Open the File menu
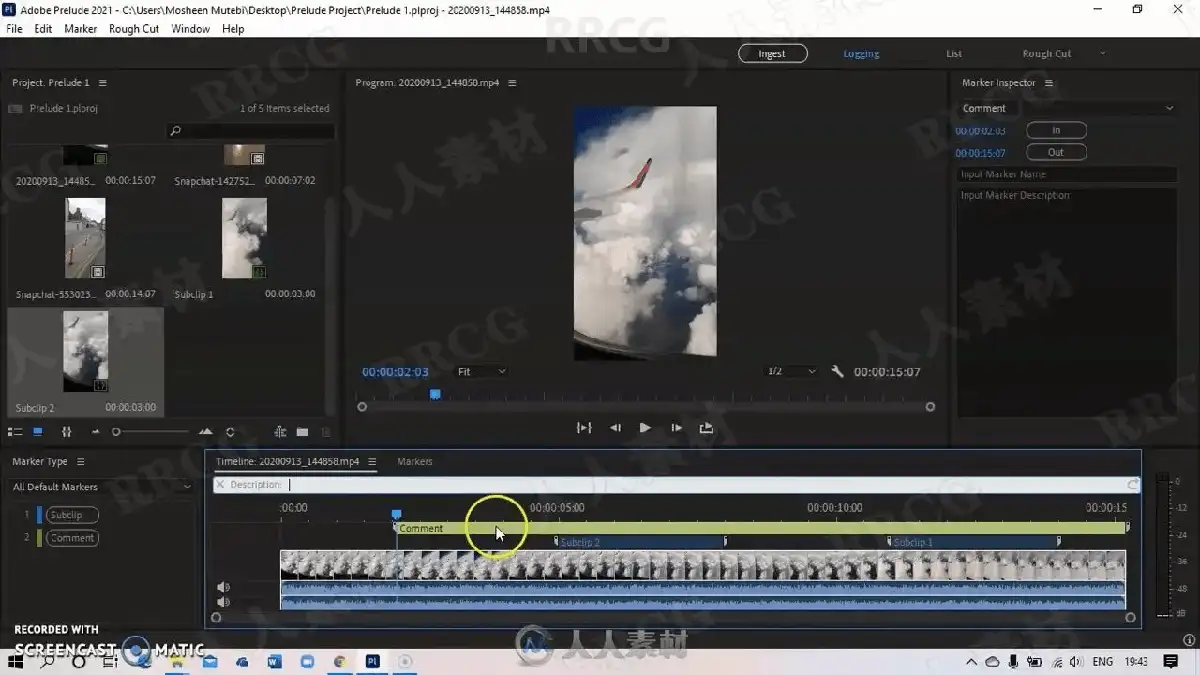Image resolution: width=1200 pixels, height=675 pixels. [14, 29]
